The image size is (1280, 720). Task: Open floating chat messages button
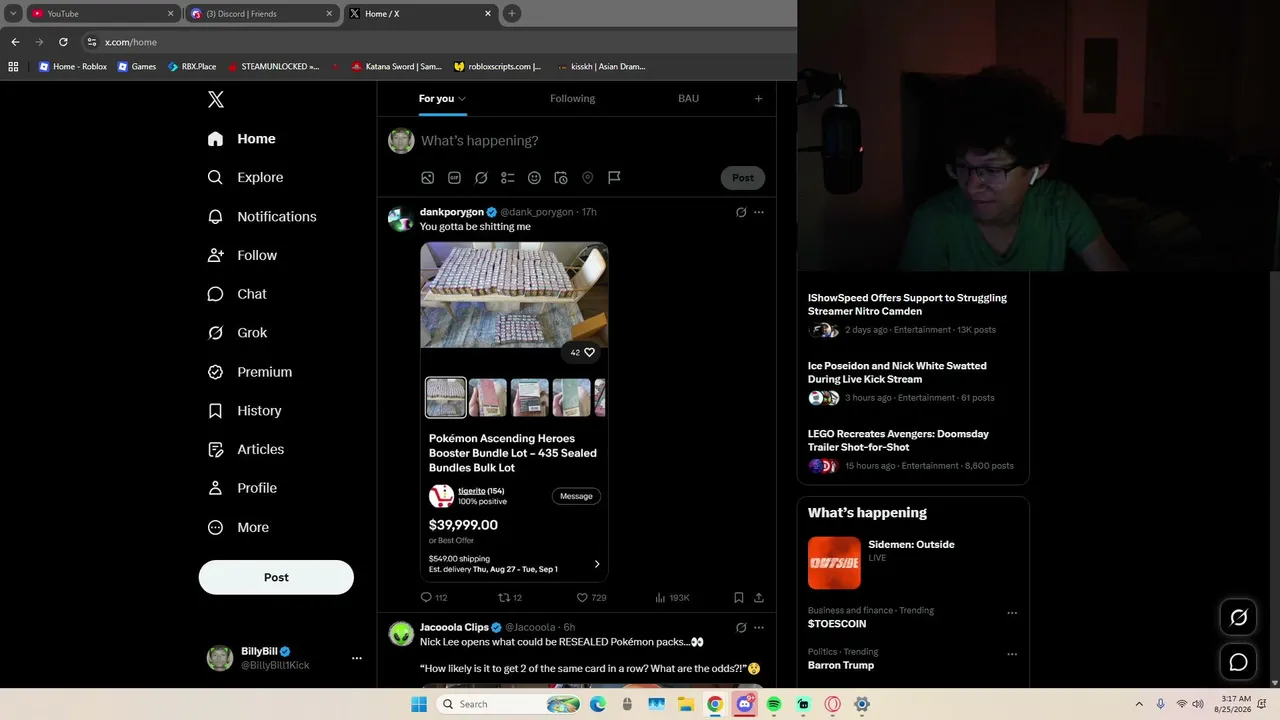[x=1238, y=662]
